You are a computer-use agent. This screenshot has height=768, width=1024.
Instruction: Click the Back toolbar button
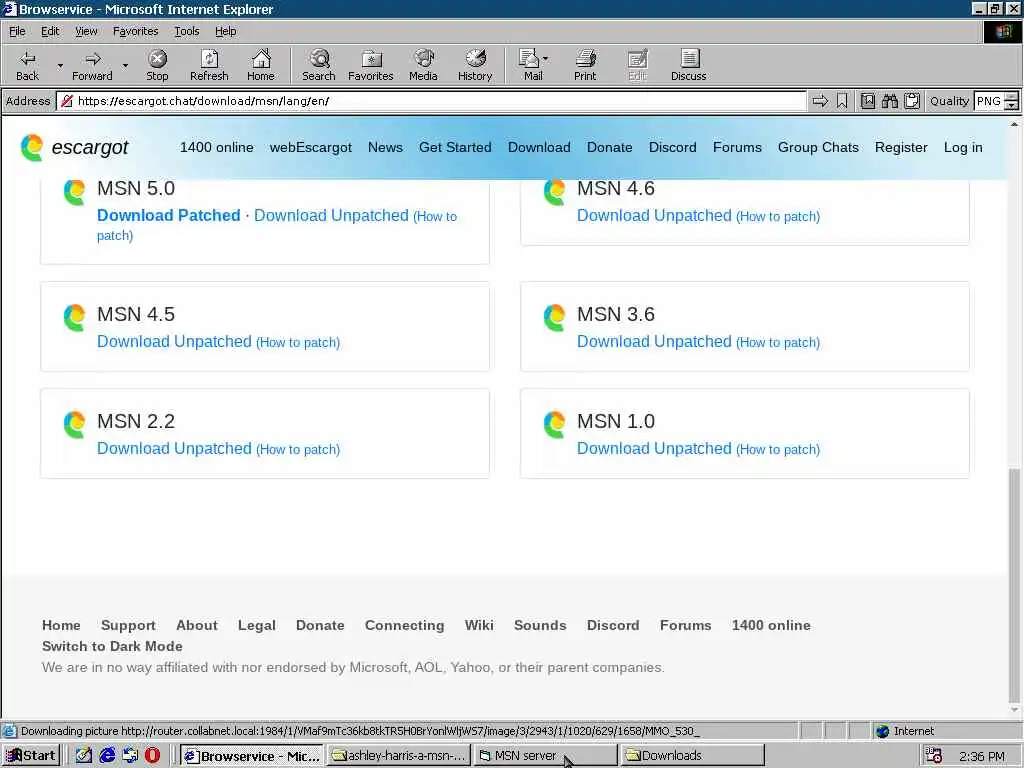(x=27, y=65)
